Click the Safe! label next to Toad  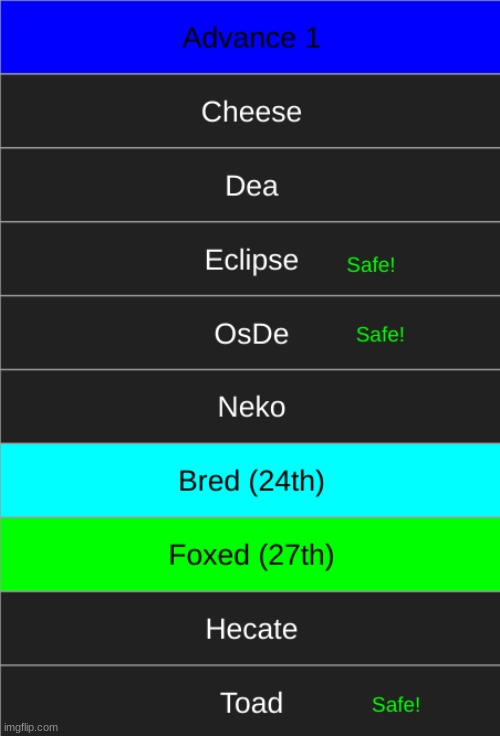(396, 705)
